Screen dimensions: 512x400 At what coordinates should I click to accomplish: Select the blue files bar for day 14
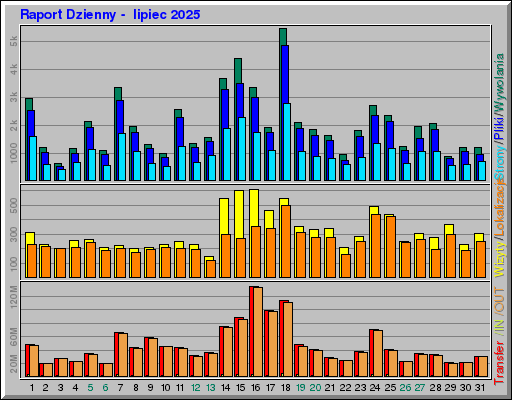click(x=225, y=108)
